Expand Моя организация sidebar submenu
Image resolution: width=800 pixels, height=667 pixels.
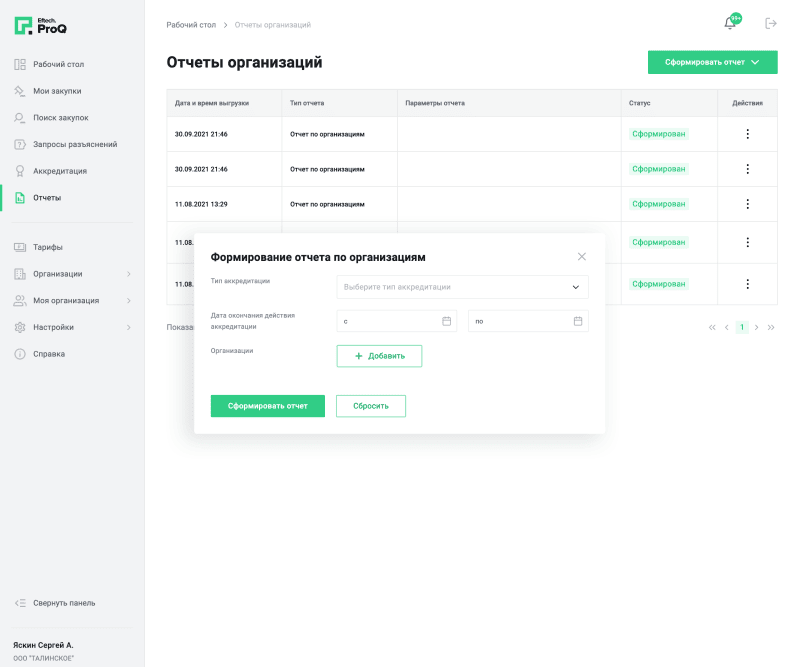tap(128, 301)
